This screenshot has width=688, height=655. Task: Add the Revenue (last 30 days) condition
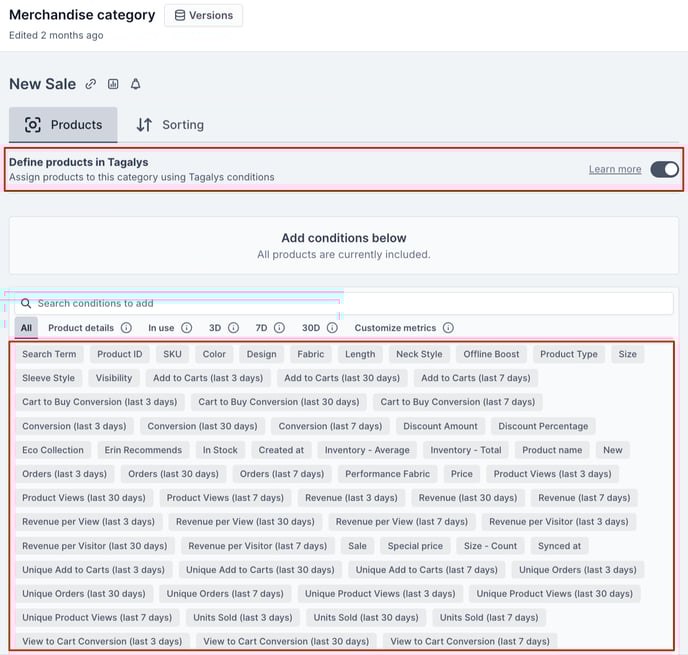[x=468, y=498]
